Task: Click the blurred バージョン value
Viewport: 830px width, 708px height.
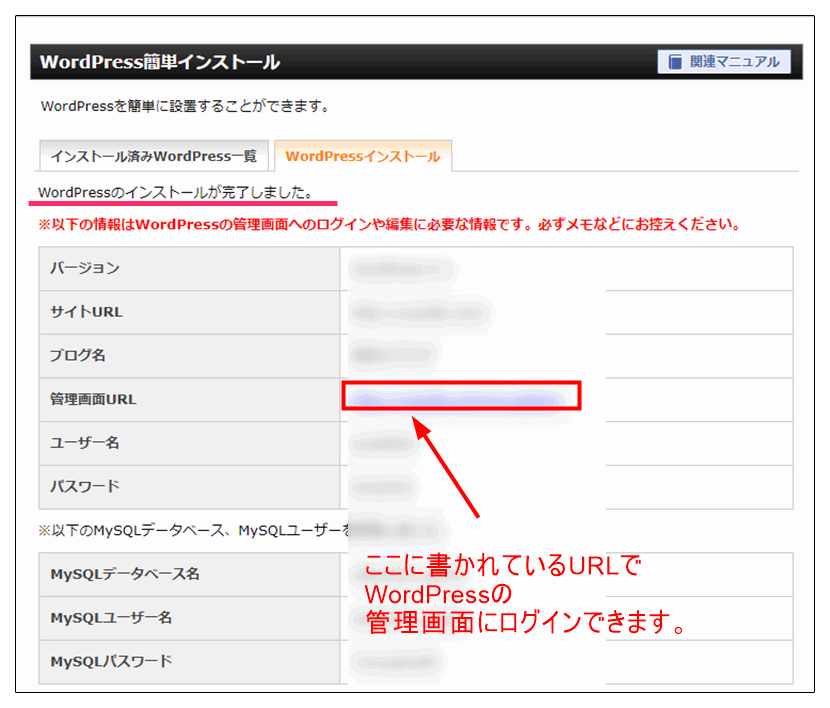Action: pyautogui.click(x=401, y=269)
